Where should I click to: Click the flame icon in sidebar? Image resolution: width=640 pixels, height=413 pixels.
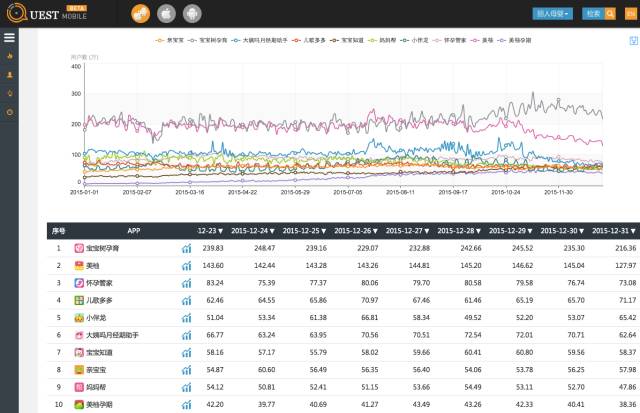[x=10, y=56]
